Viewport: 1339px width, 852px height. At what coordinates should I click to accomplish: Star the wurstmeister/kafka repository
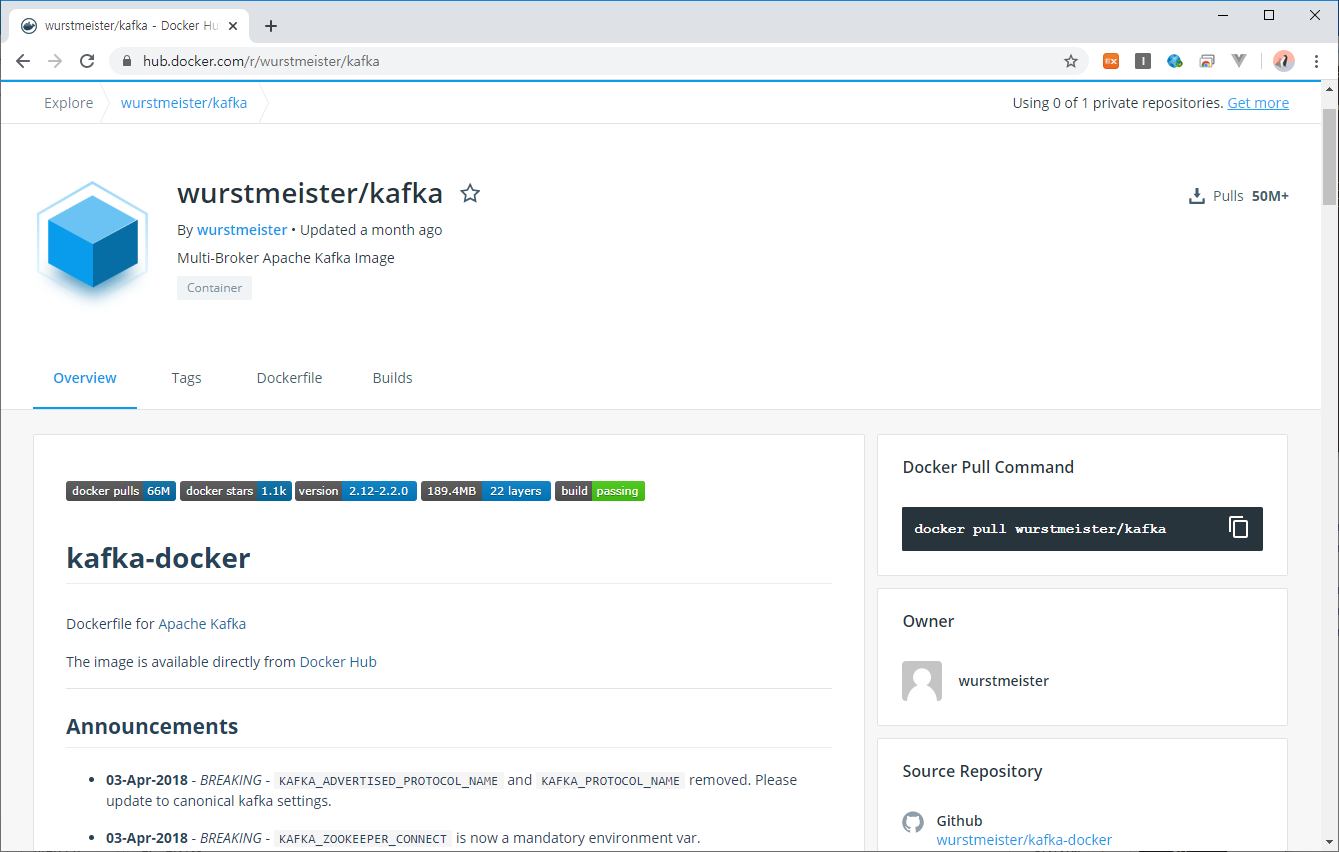pos(470,194)
